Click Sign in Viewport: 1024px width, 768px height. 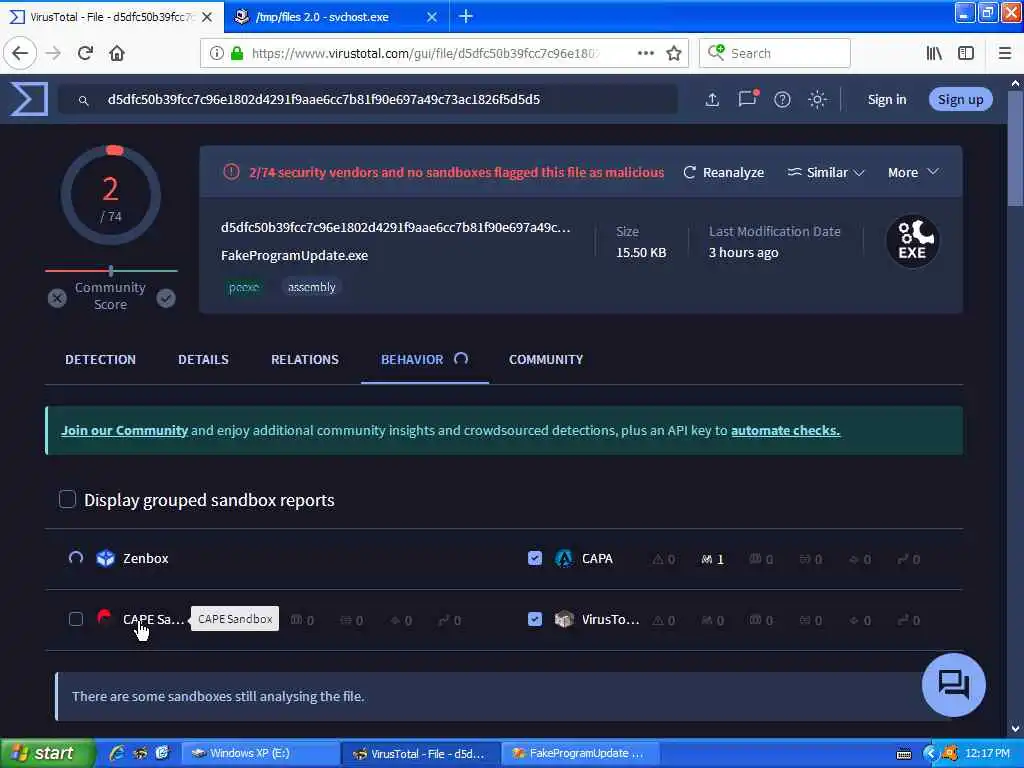[887, 99]
